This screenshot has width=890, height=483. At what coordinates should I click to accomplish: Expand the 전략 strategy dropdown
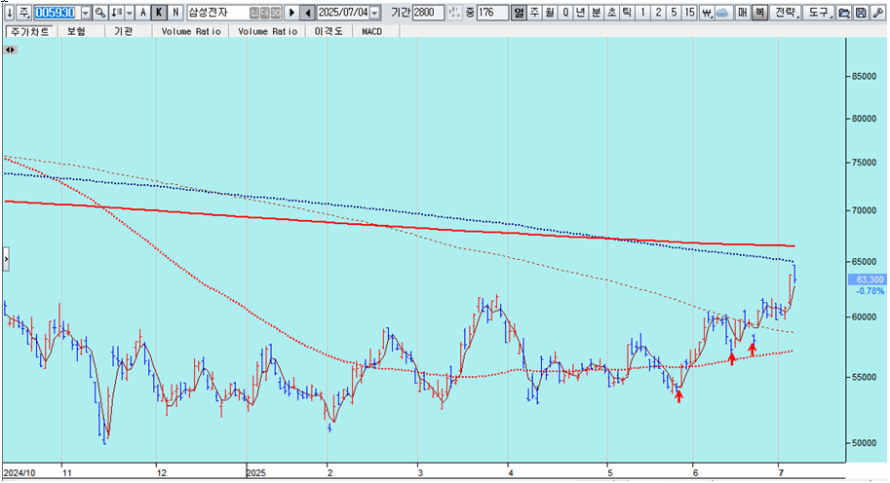[x=787, y=13]
